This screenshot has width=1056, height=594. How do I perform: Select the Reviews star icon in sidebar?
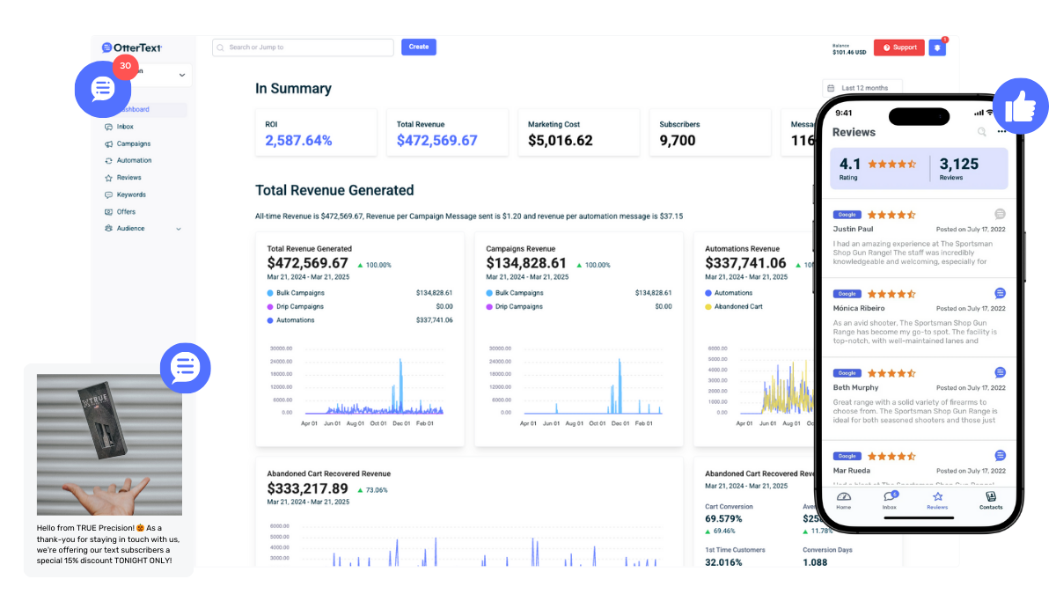109,178
